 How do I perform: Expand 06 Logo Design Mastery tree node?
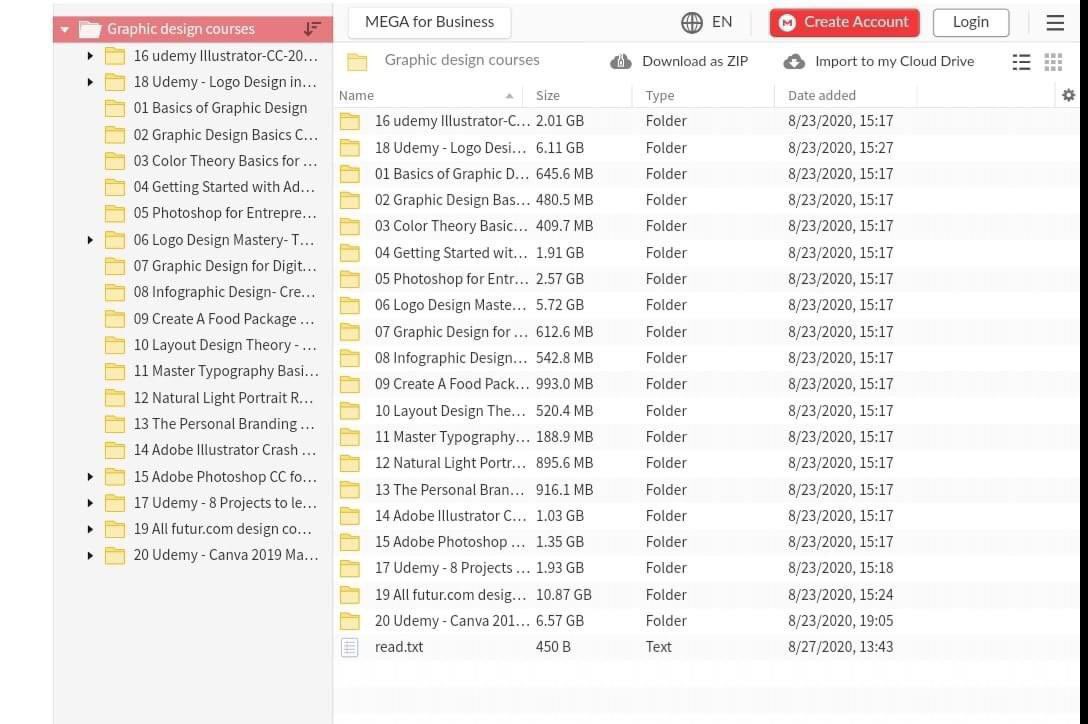pyautogui.click(x=90, y=240)
